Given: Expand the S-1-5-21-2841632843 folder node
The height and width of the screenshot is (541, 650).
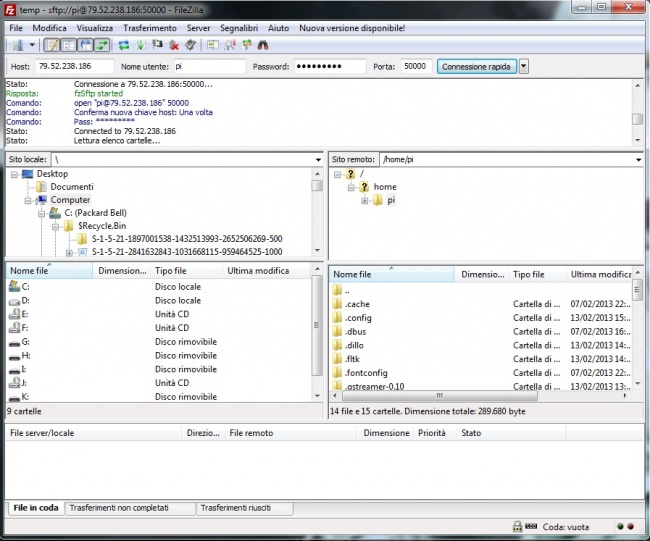Looking at the screenshot, I should coord(69,252).
